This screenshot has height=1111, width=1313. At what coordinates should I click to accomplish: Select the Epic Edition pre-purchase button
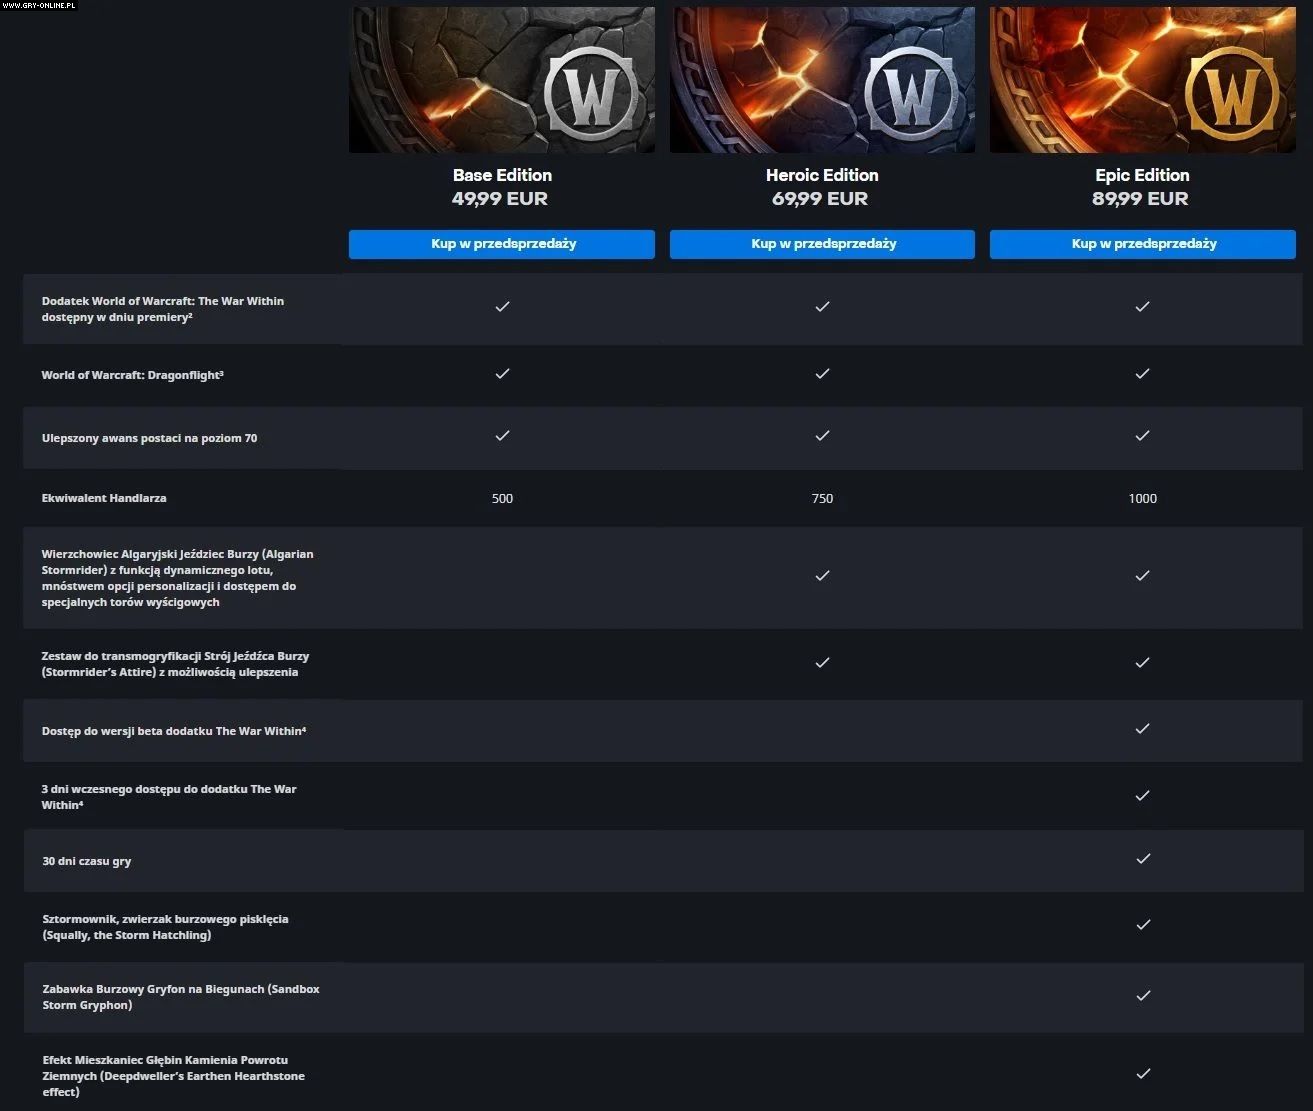pyautogui.click(x=1142, y=244)
